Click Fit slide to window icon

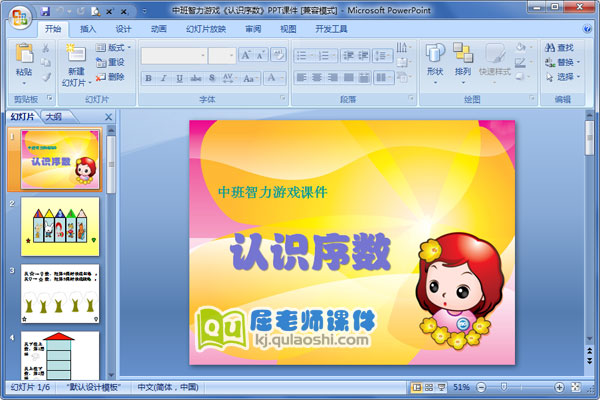click(x=576, y=387)
